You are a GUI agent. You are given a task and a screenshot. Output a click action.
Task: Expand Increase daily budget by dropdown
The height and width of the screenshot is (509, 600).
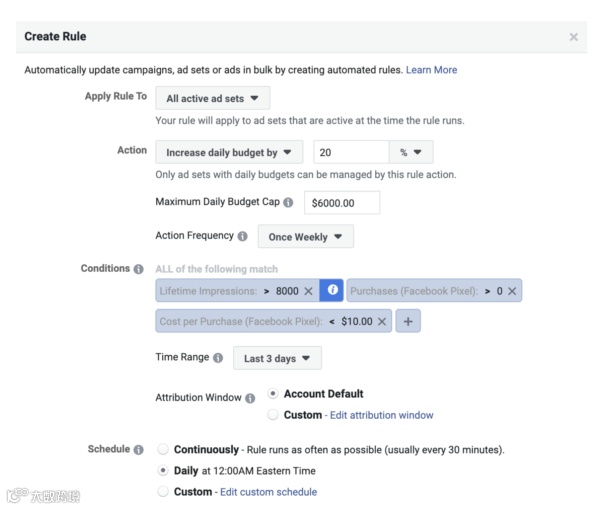(x=229, y=153)
